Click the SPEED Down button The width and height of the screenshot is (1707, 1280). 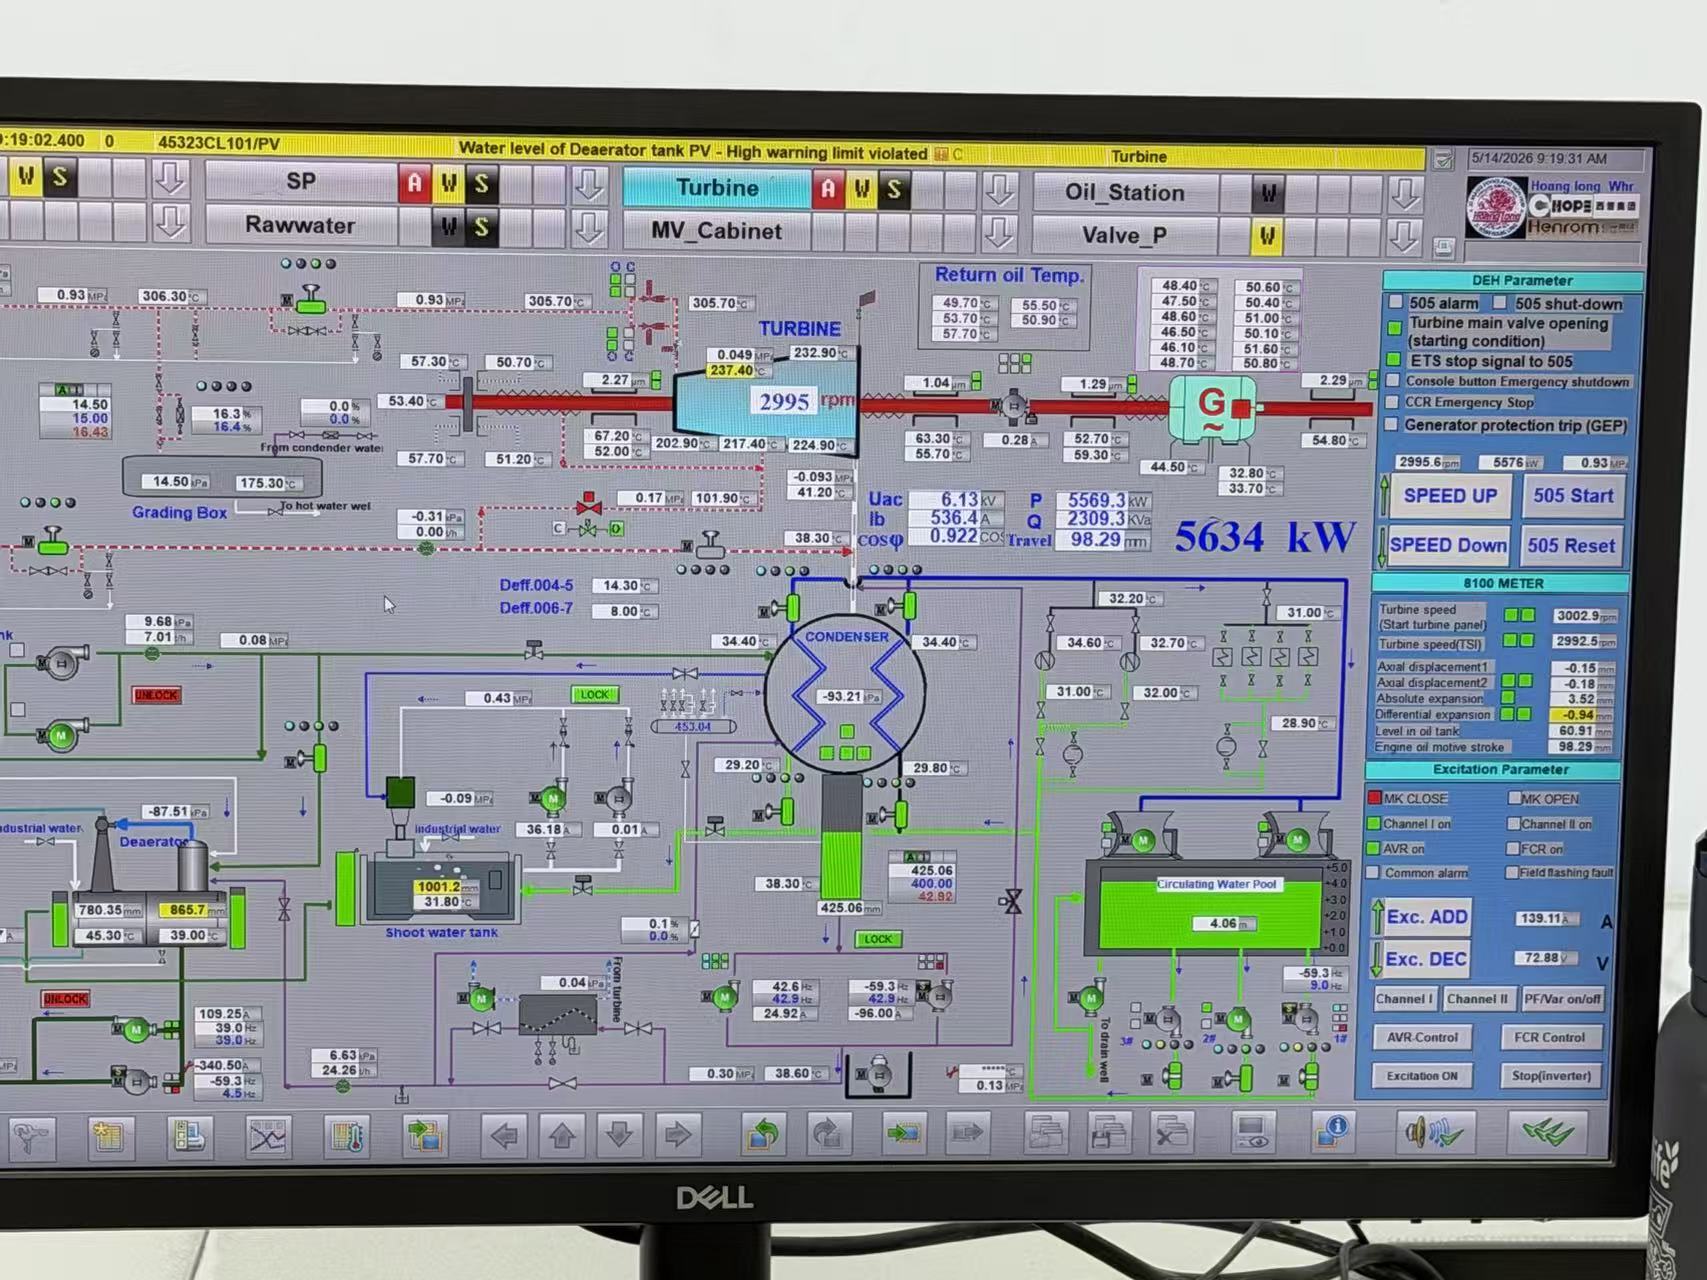click(x=1447, y=545)
